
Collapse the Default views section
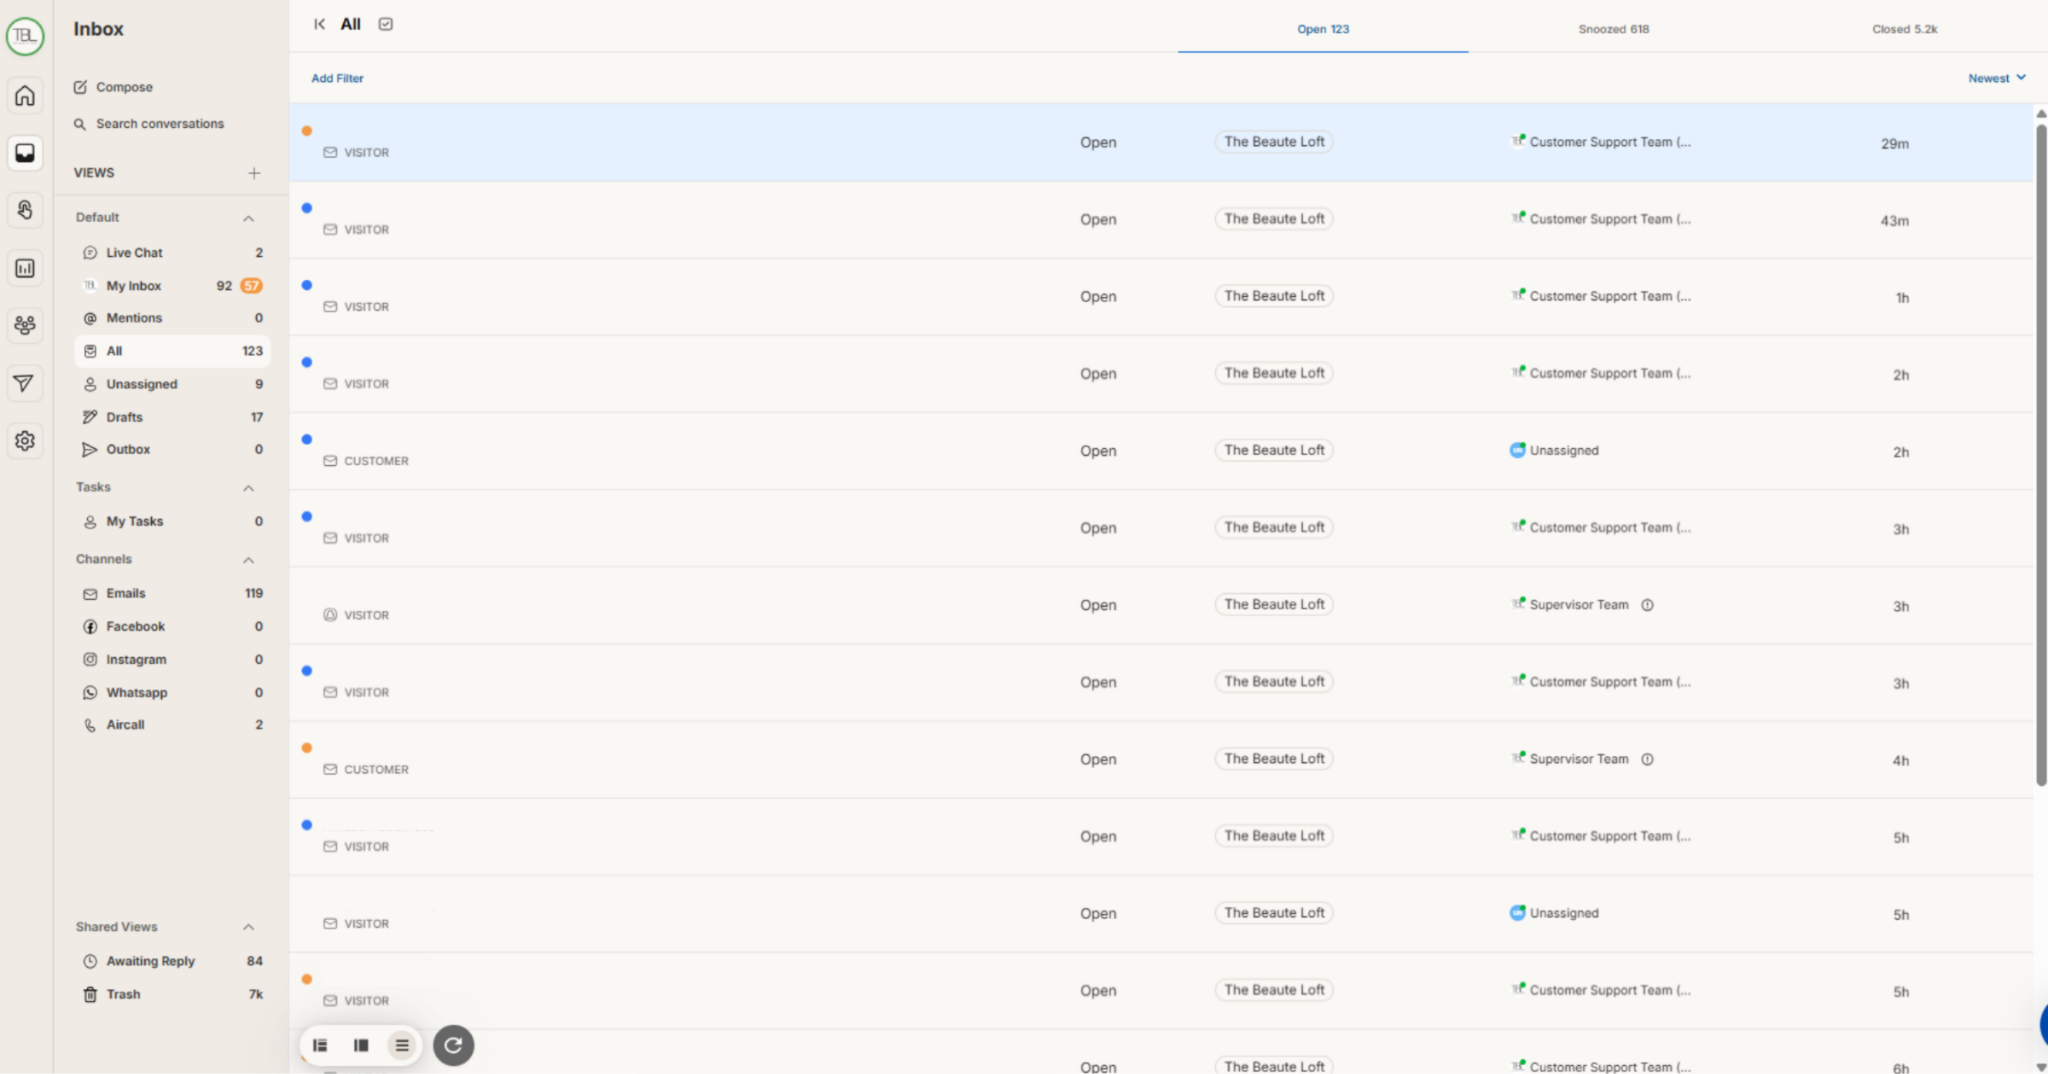pos(248,218)
